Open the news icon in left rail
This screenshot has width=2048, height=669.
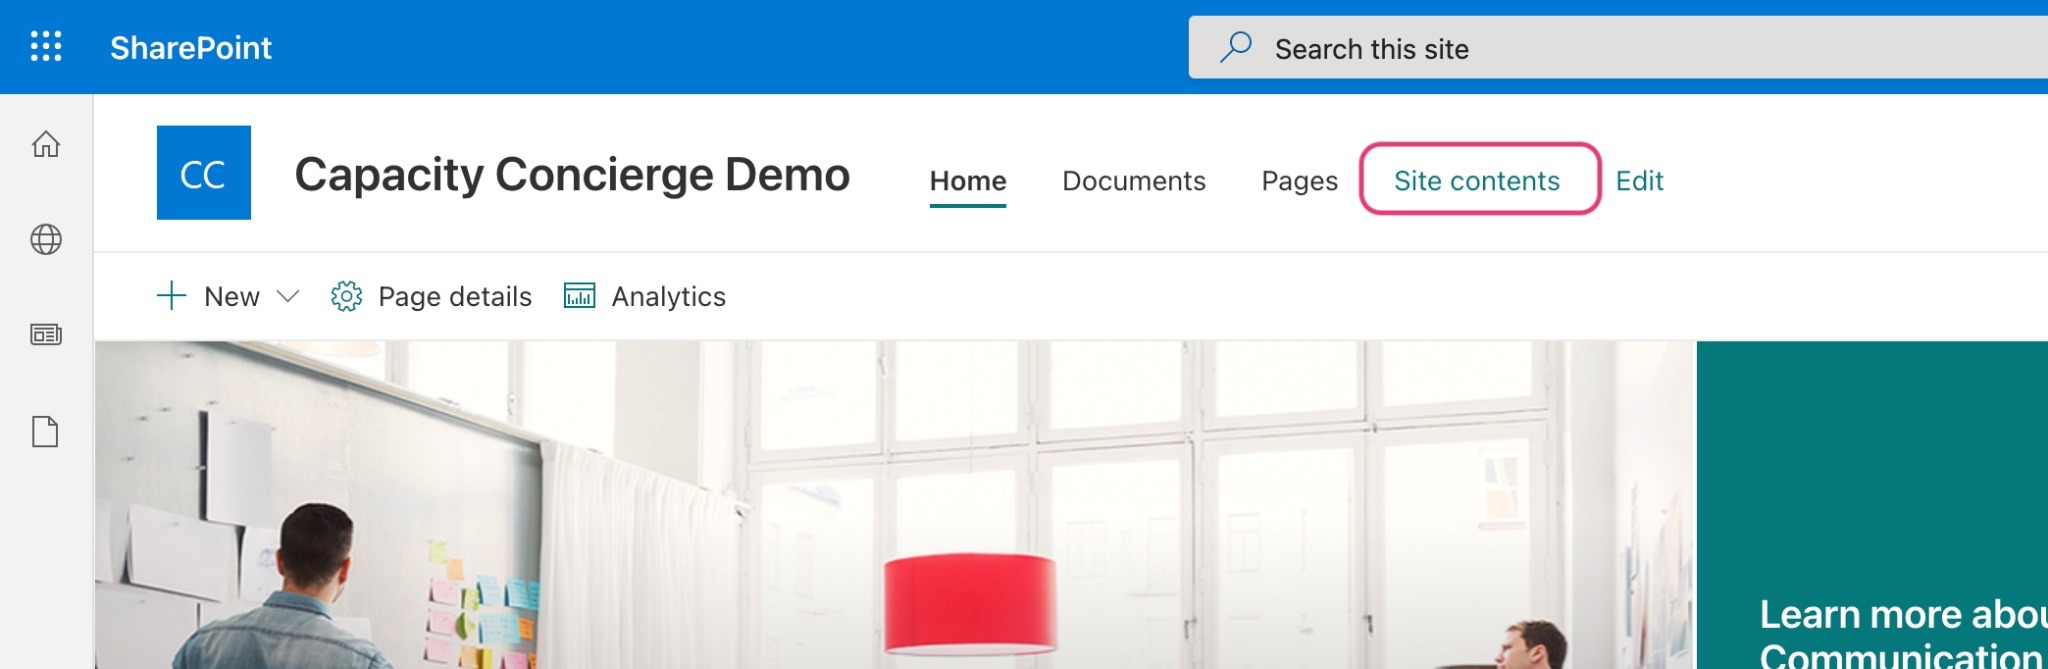46,335
